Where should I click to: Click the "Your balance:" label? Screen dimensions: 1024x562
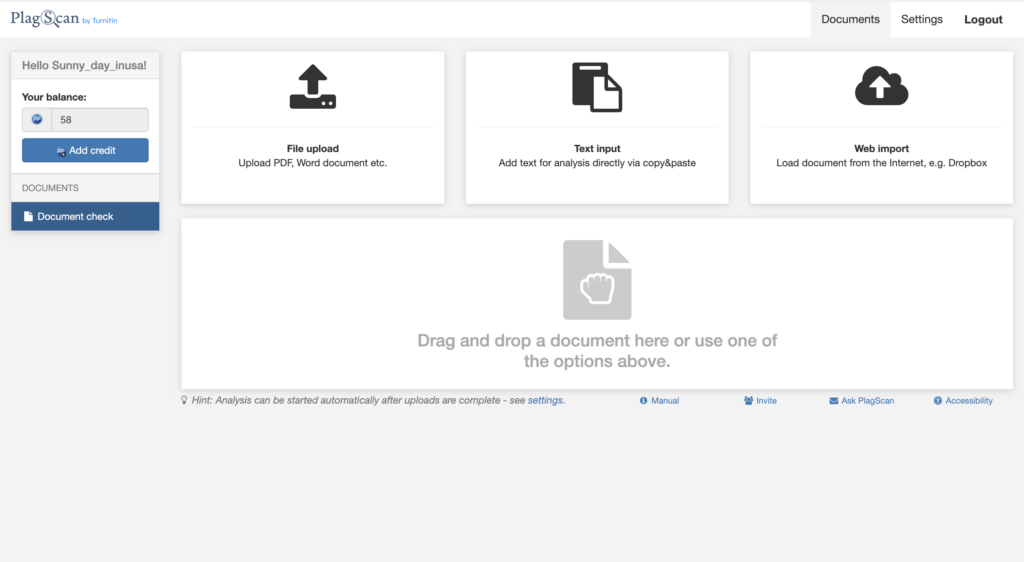click(x=54, y=97)
